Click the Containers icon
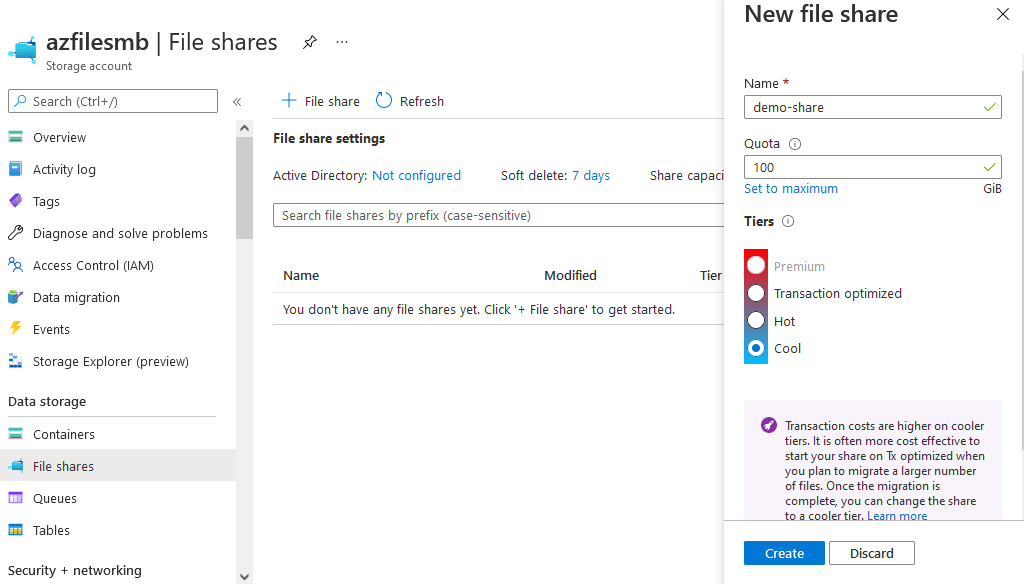This screenshot has height=584, width=1024. pos(16,434)
